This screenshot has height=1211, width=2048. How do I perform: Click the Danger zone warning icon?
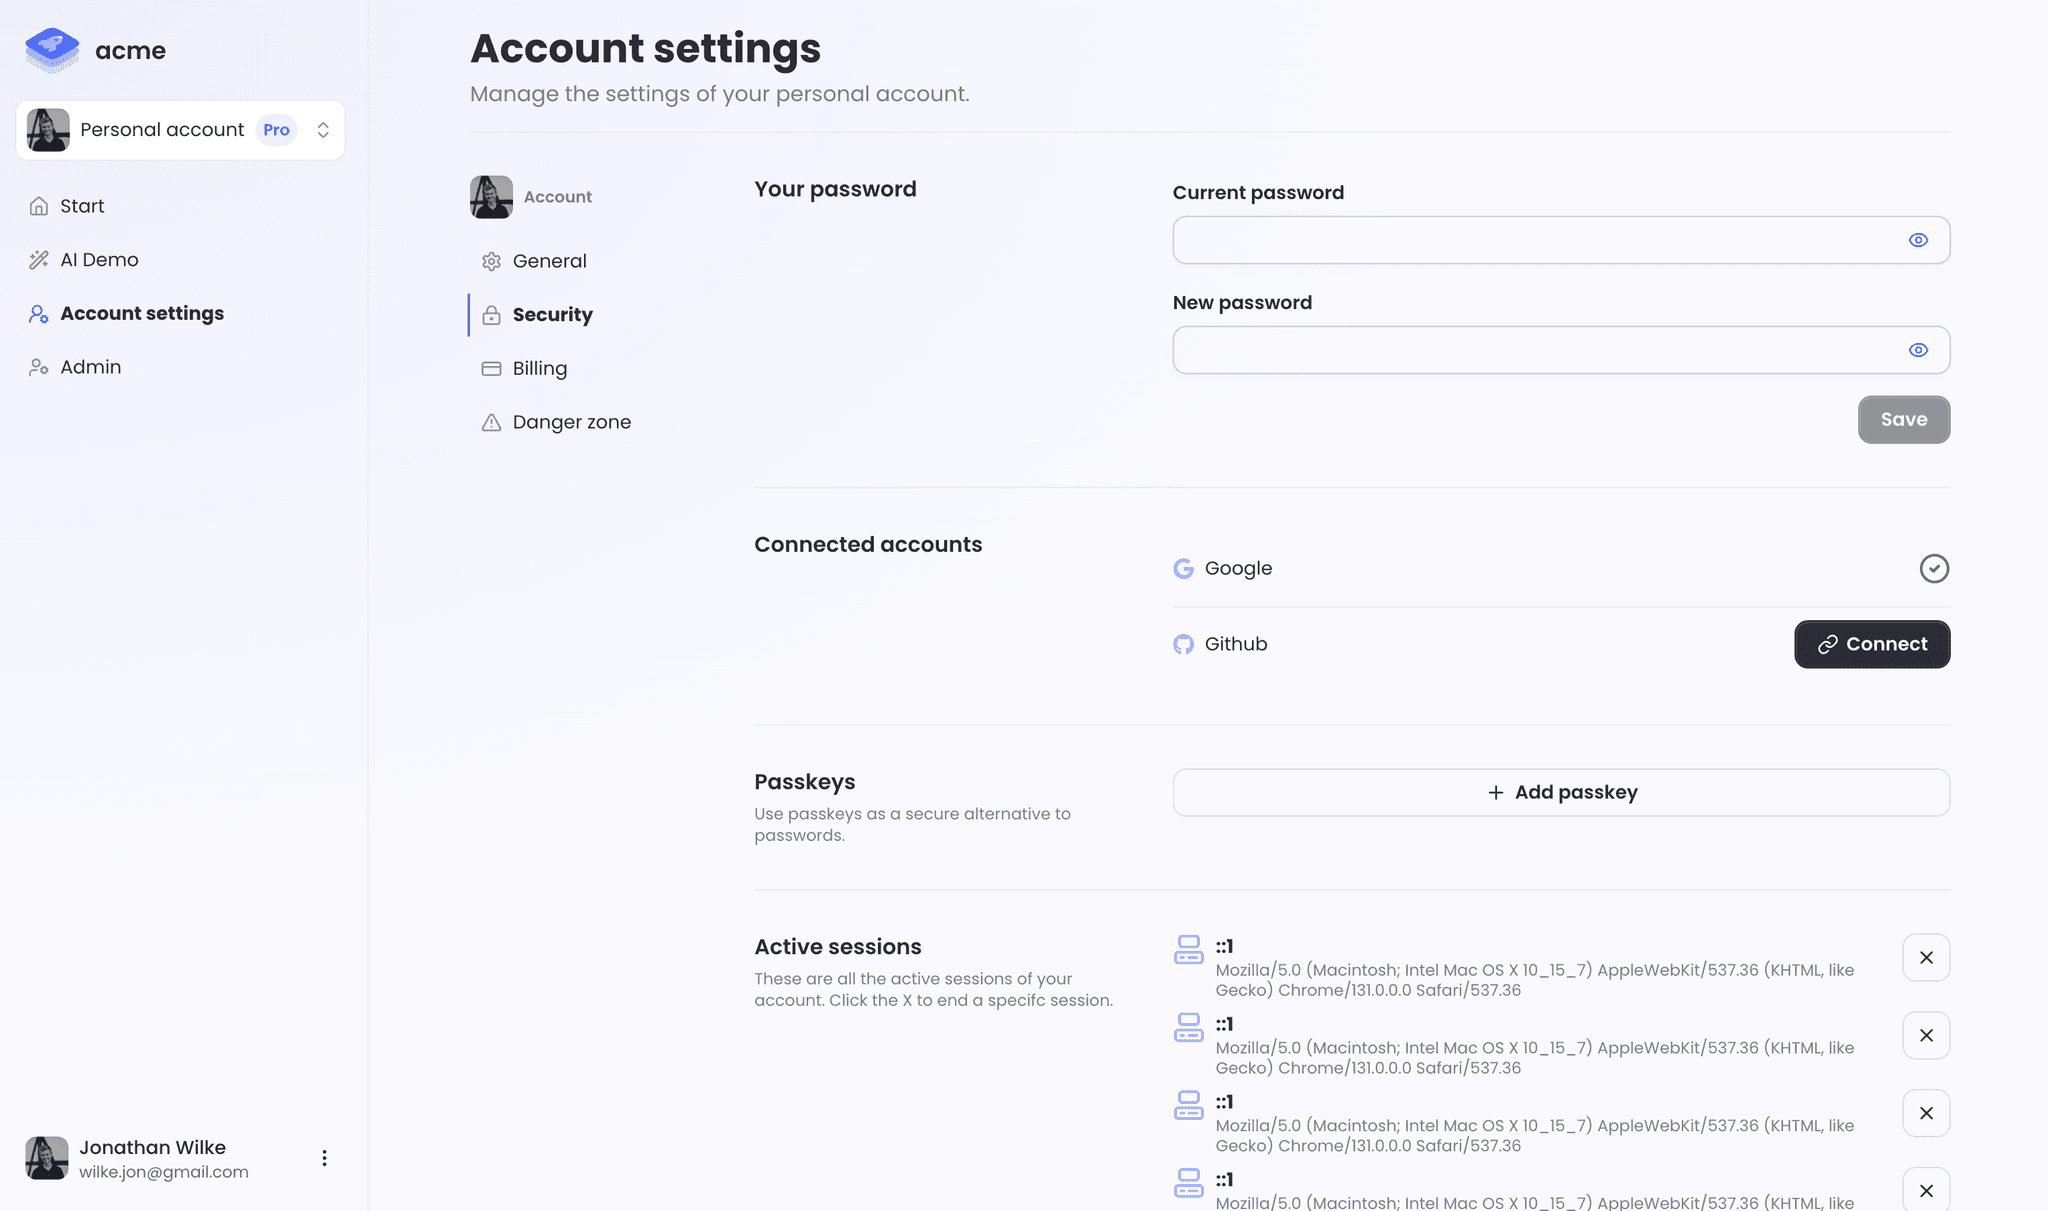coord(491,422)
